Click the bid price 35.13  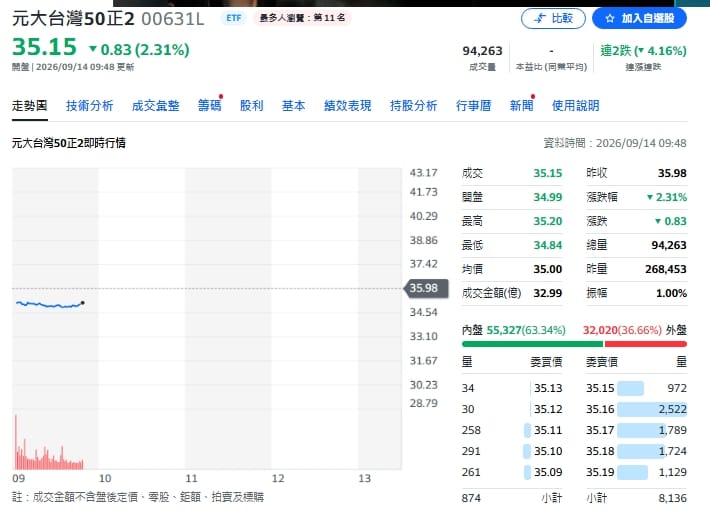pyautogui.click(x=548, y=389)
